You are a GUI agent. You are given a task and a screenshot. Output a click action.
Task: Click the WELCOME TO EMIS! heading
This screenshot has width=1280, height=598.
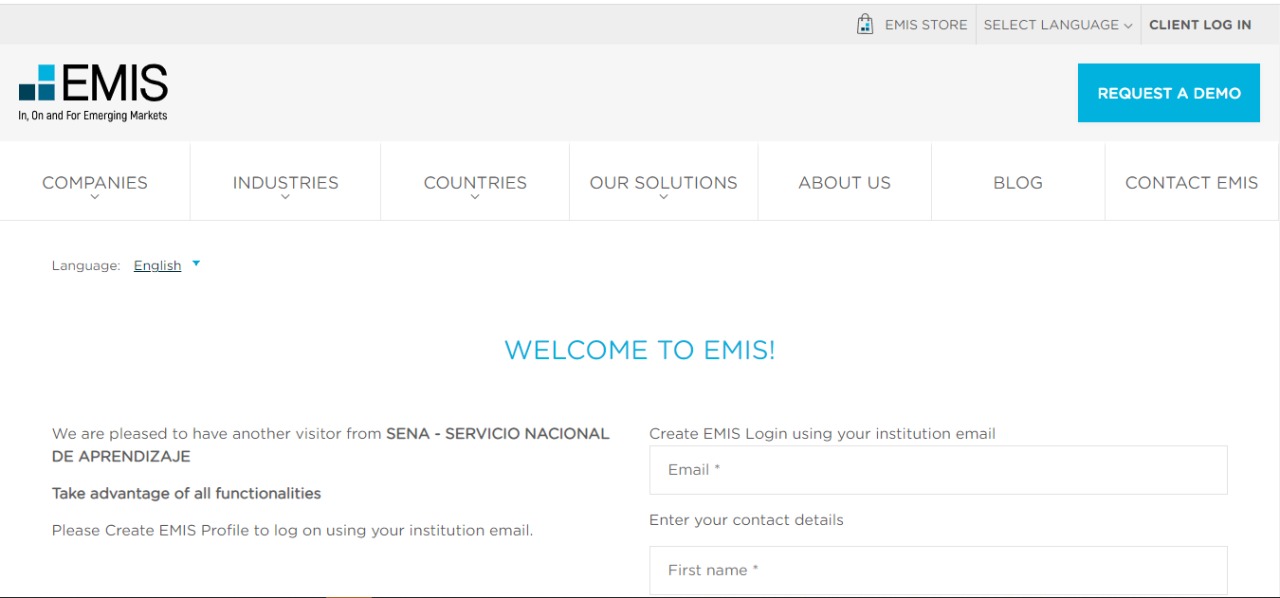coord(640,350)
